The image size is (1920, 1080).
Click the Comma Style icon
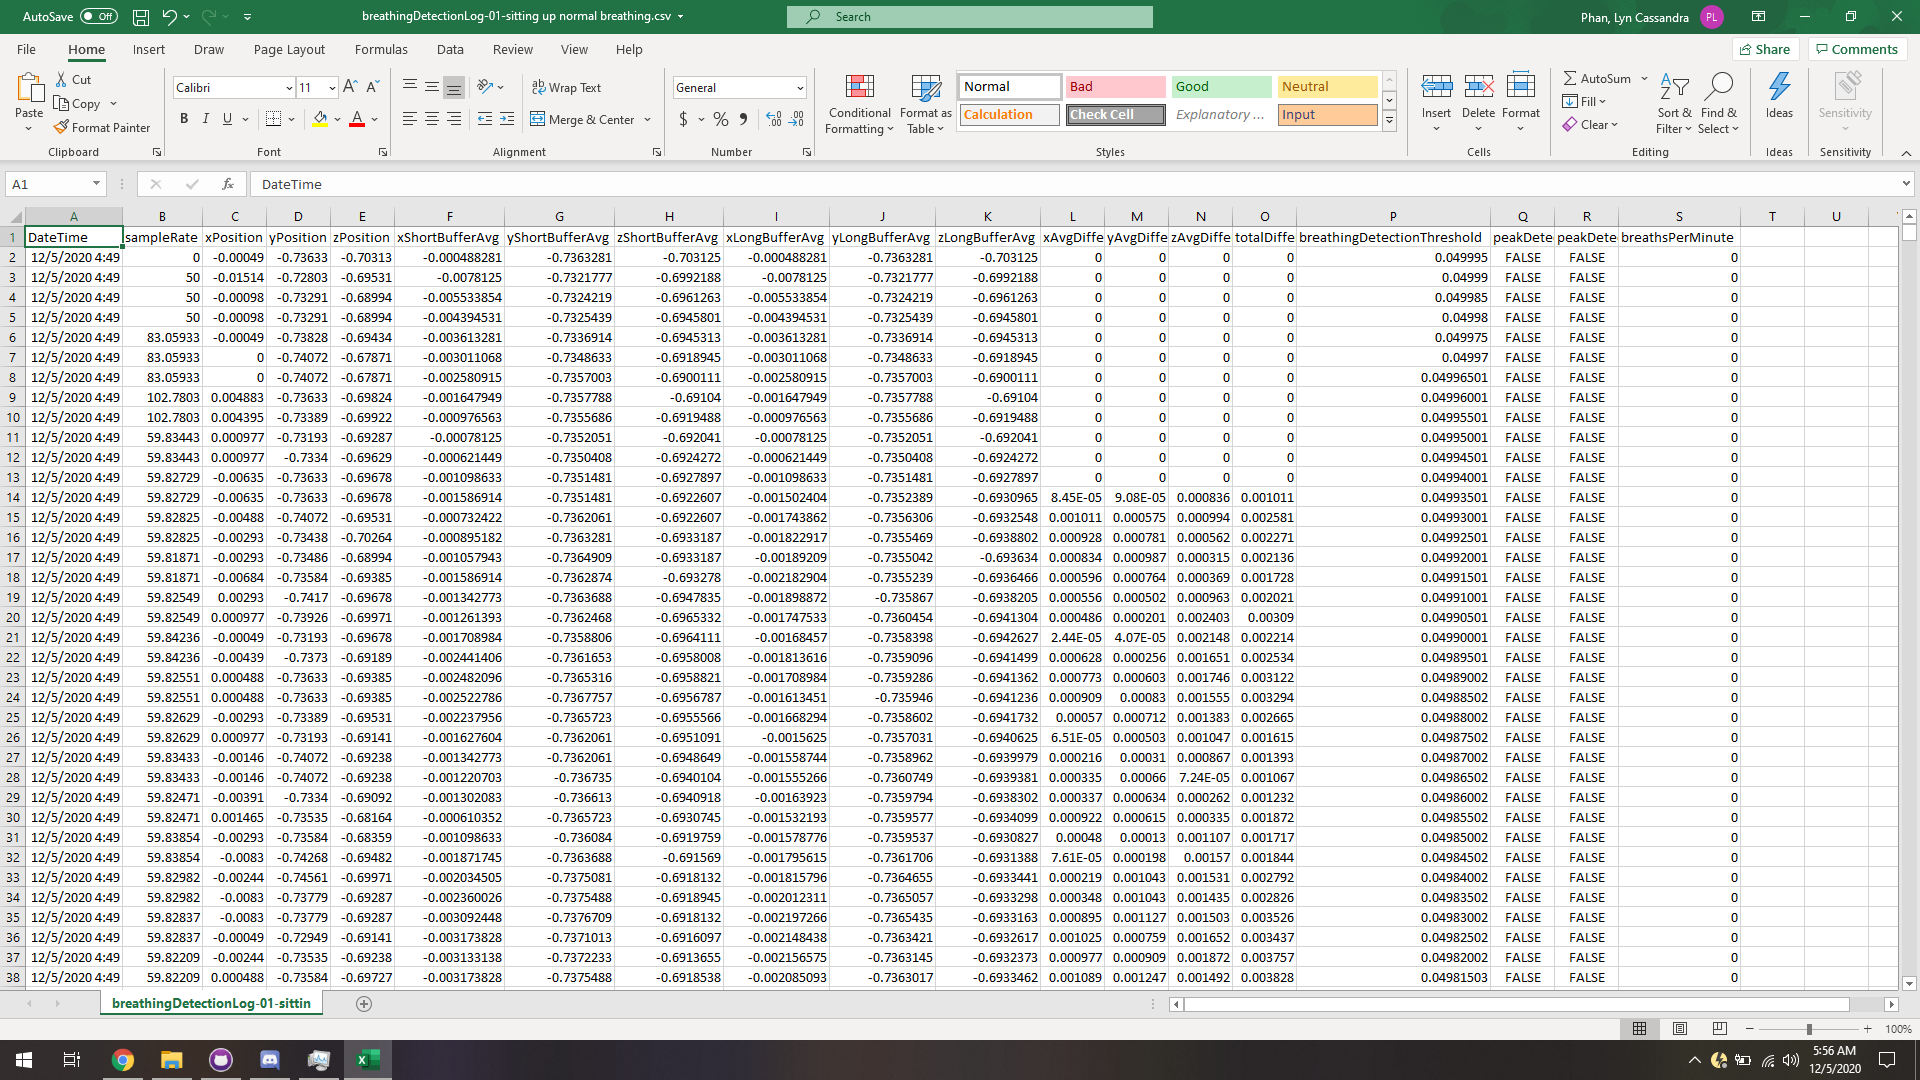(x=743, y=118)
